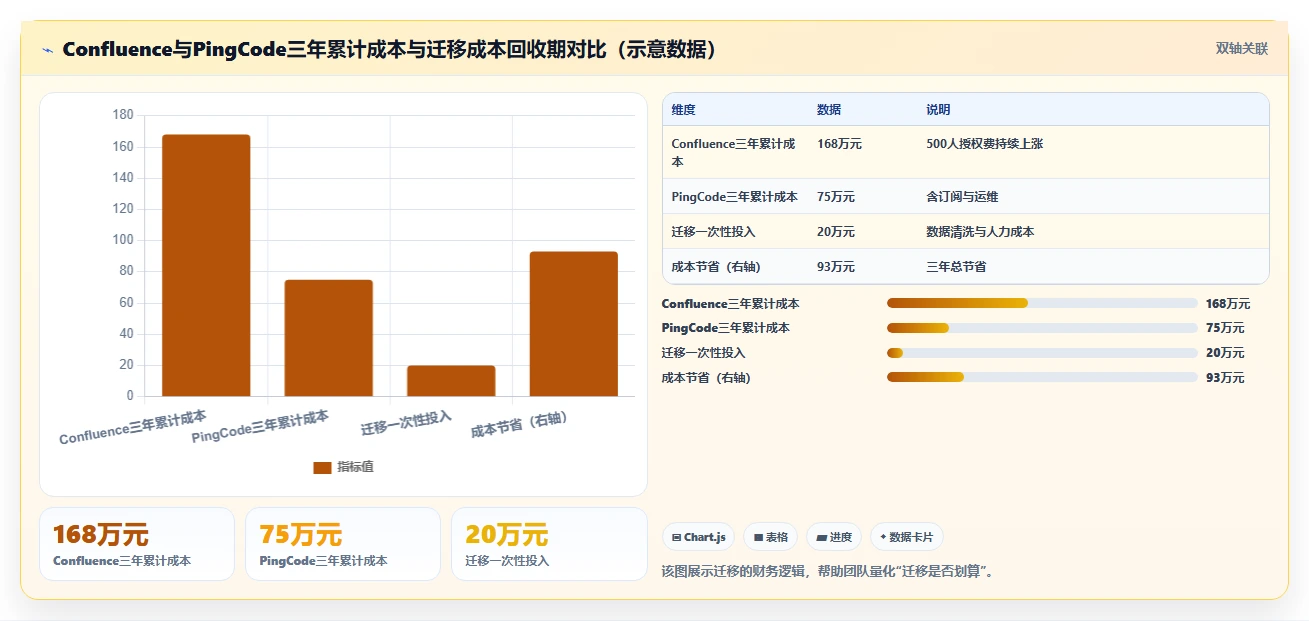Click the 指标值 legend color swatch
This screenshot has width=1309, height=621.
322,467
